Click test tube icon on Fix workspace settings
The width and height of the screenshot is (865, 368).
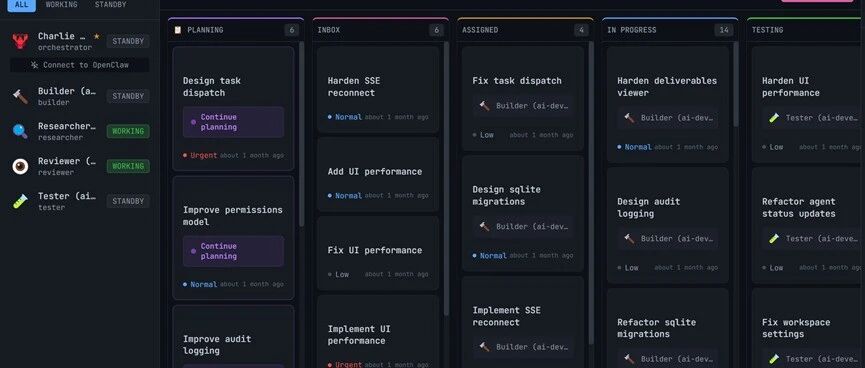[x=774, y=359]
